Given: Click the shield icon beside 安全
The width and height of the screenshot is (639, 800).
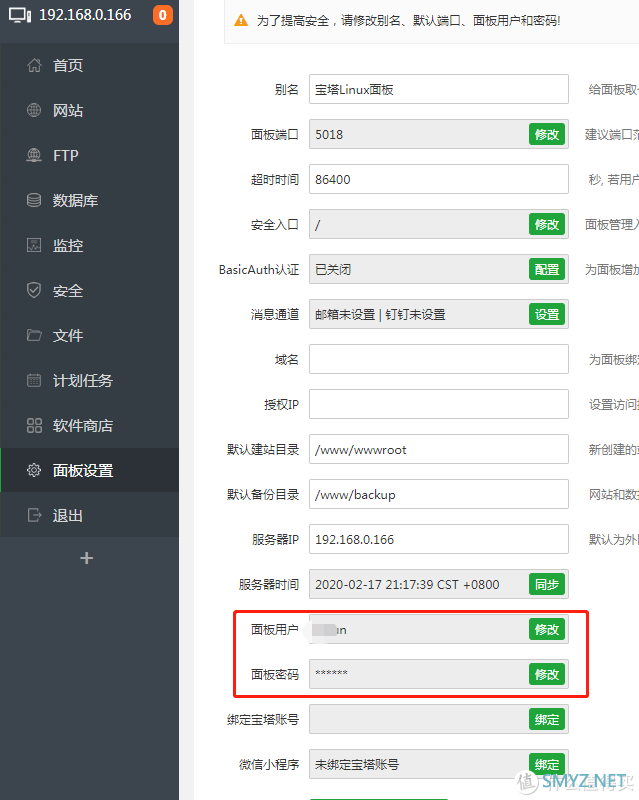Looking at the screenshot, I should (x=34, y=290).
